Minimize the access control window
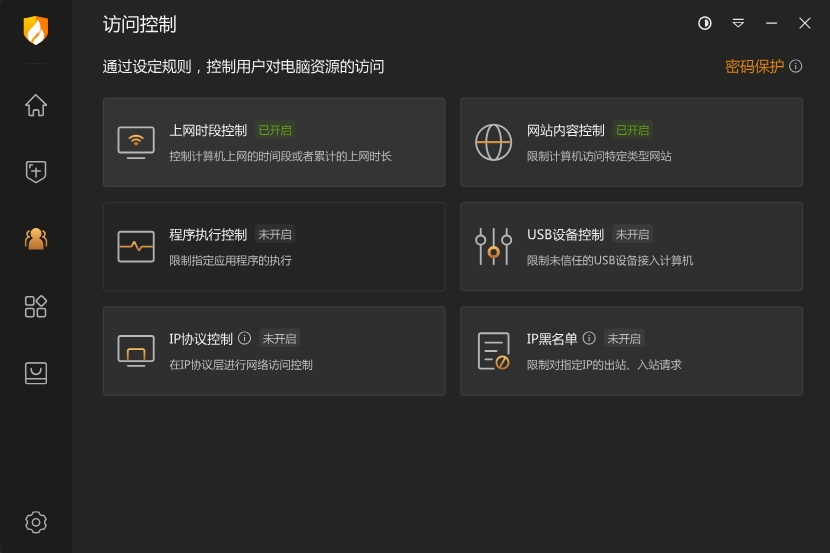 coord(772,23)
